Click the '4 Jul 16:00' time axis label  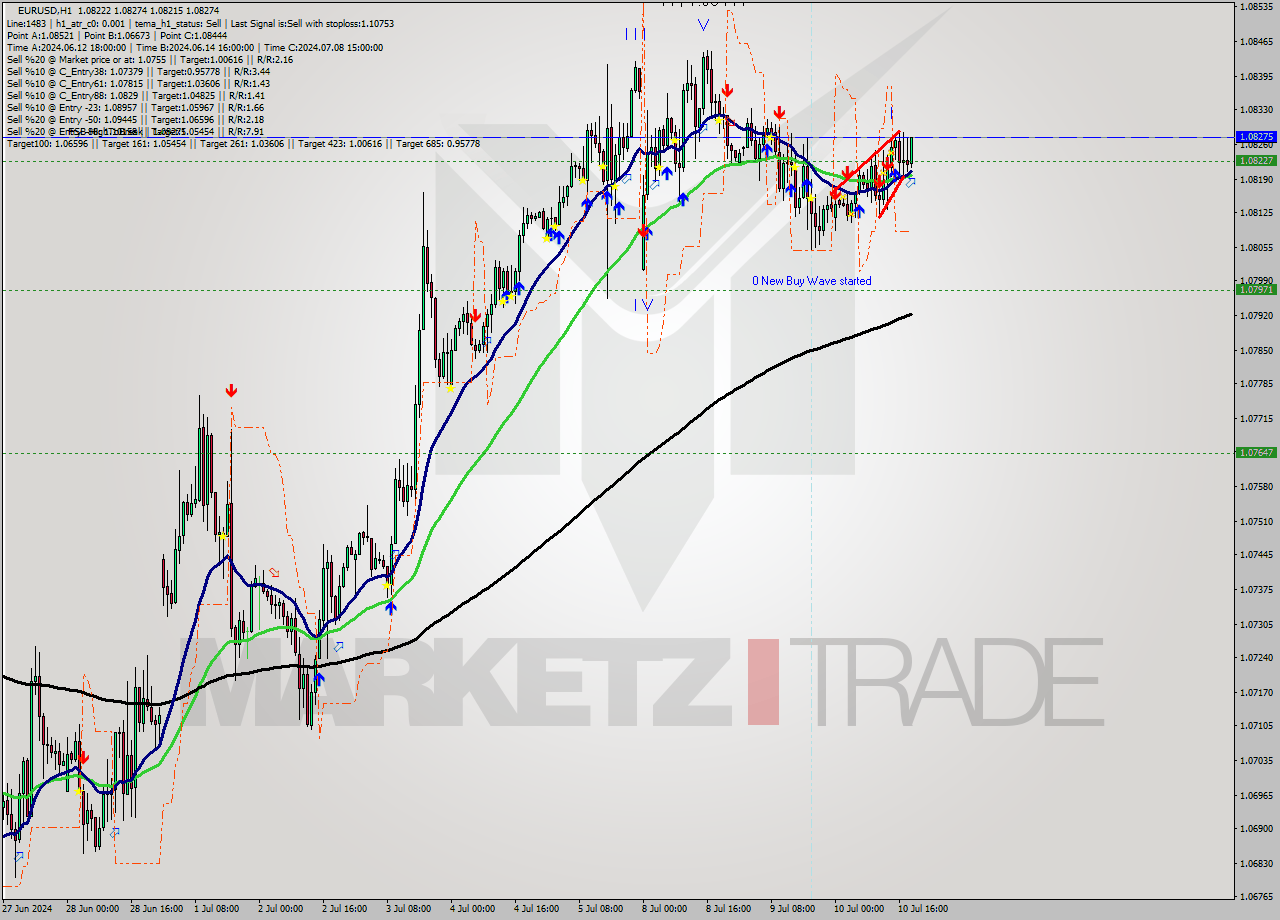point(536,909)
